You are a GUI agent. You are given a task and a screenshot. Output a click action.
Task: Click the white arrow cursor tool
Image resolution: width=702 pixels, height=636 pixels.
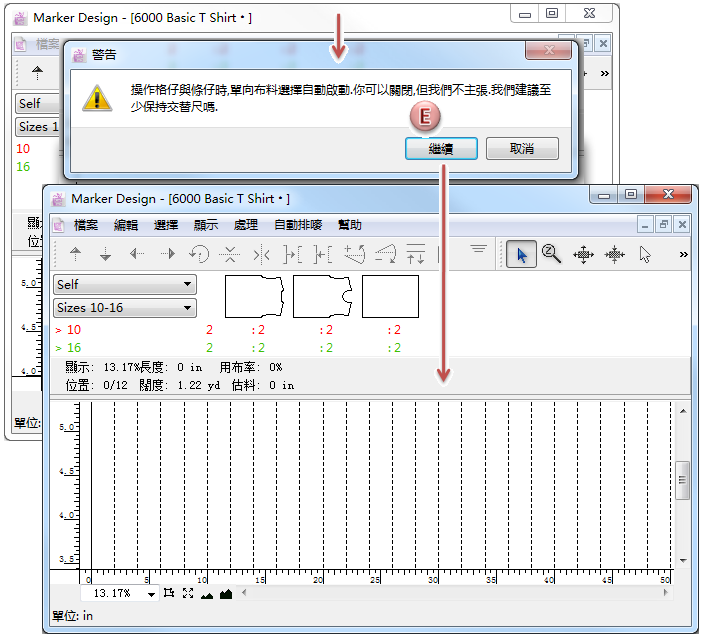coord(645,254)
